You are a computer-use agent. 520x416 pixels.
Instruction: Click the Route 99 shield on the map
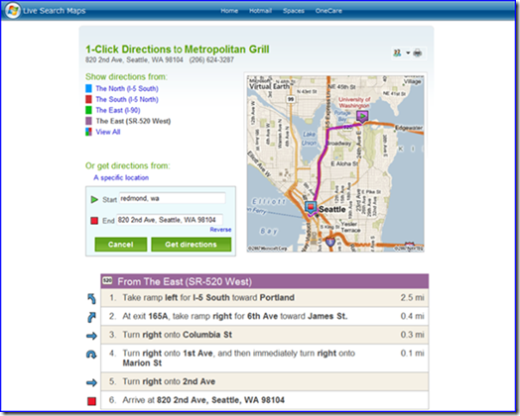(291, 99)
